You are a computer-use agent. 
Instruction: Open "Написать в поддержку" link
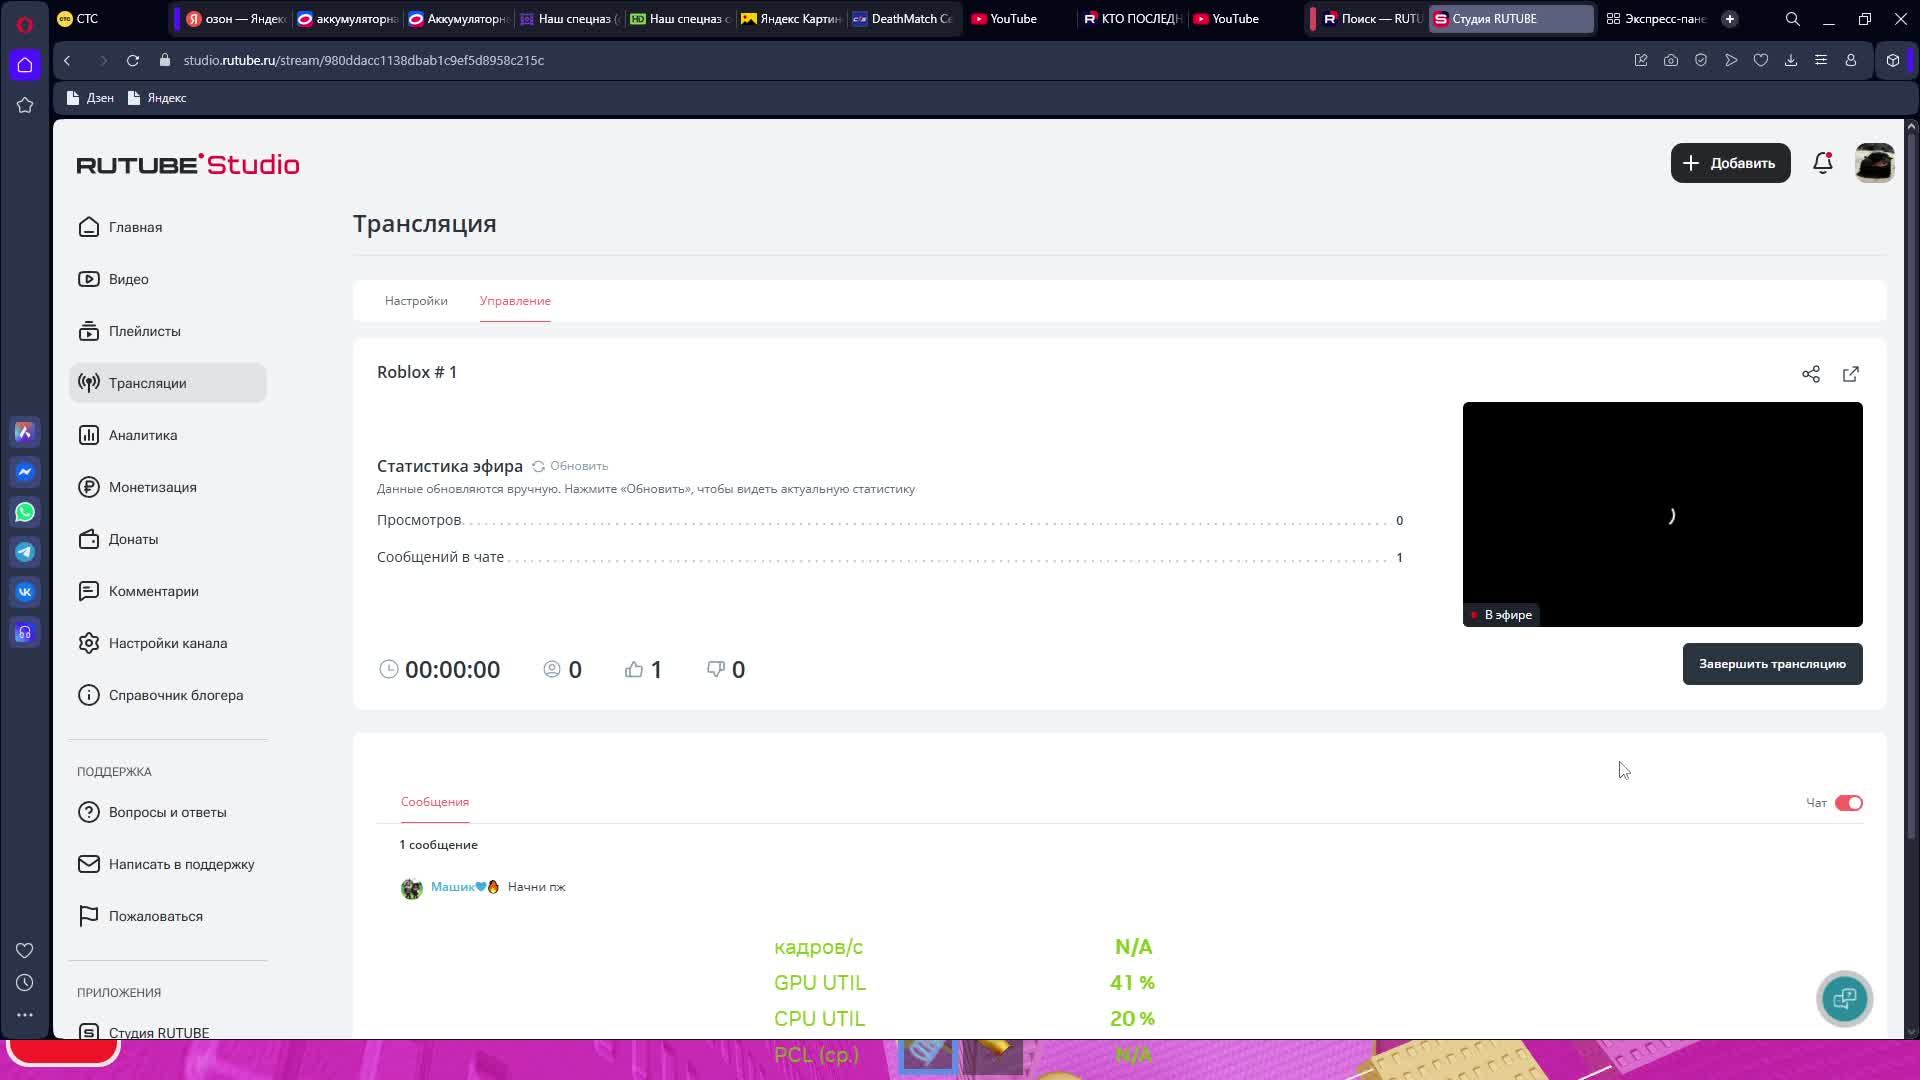pyautogui.click(x=181, y=864)
